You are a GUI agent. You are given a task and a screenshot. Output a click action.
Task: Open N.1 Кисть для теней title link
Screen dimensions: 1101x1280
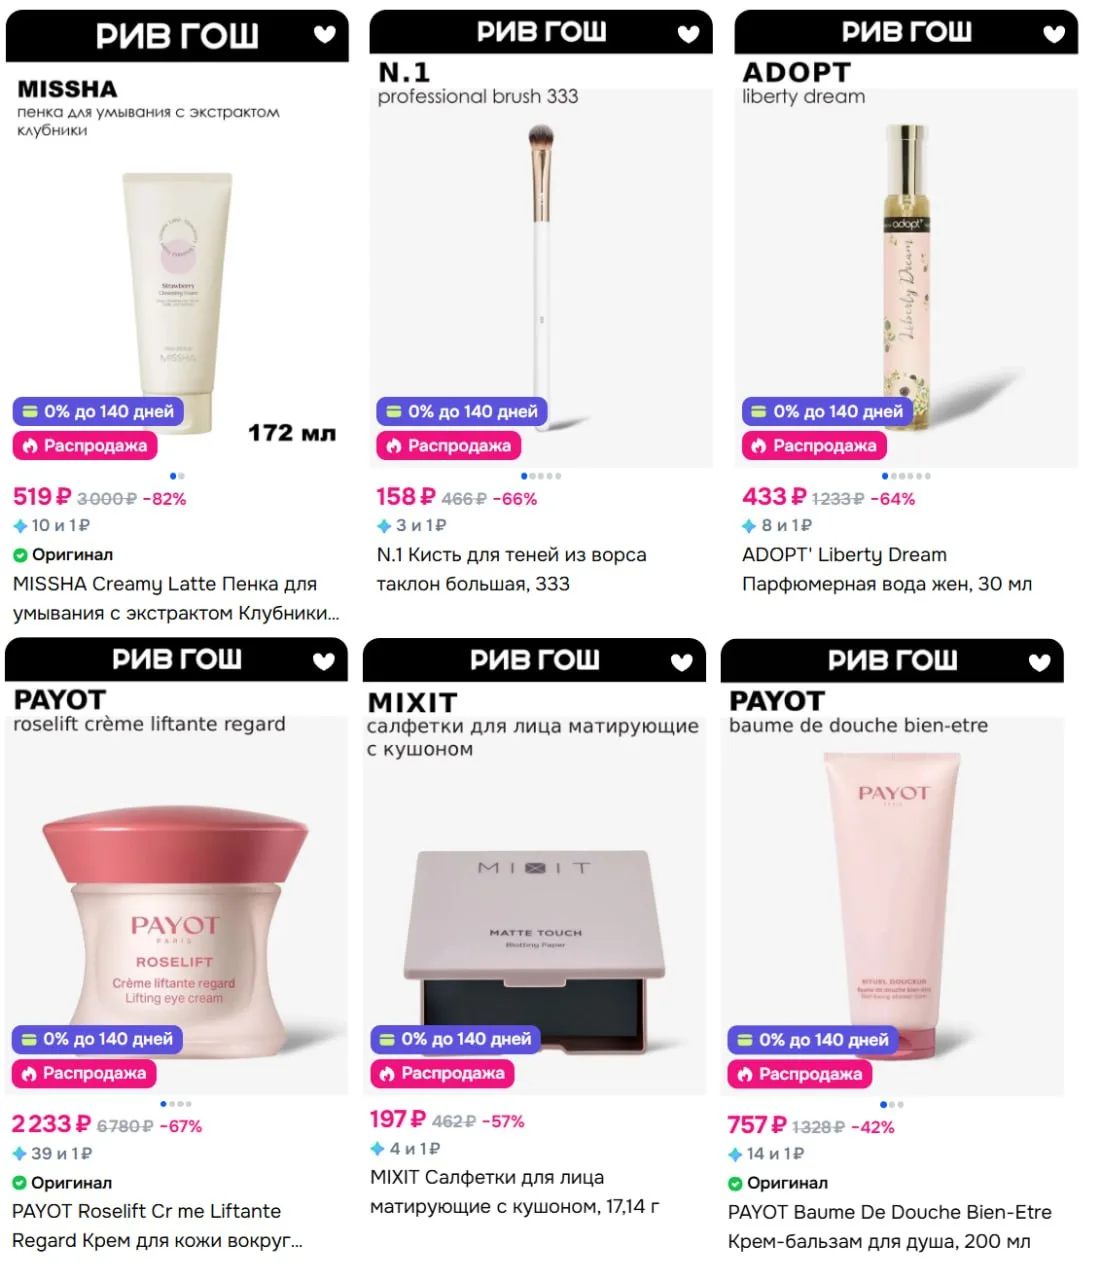click(511, 569)
